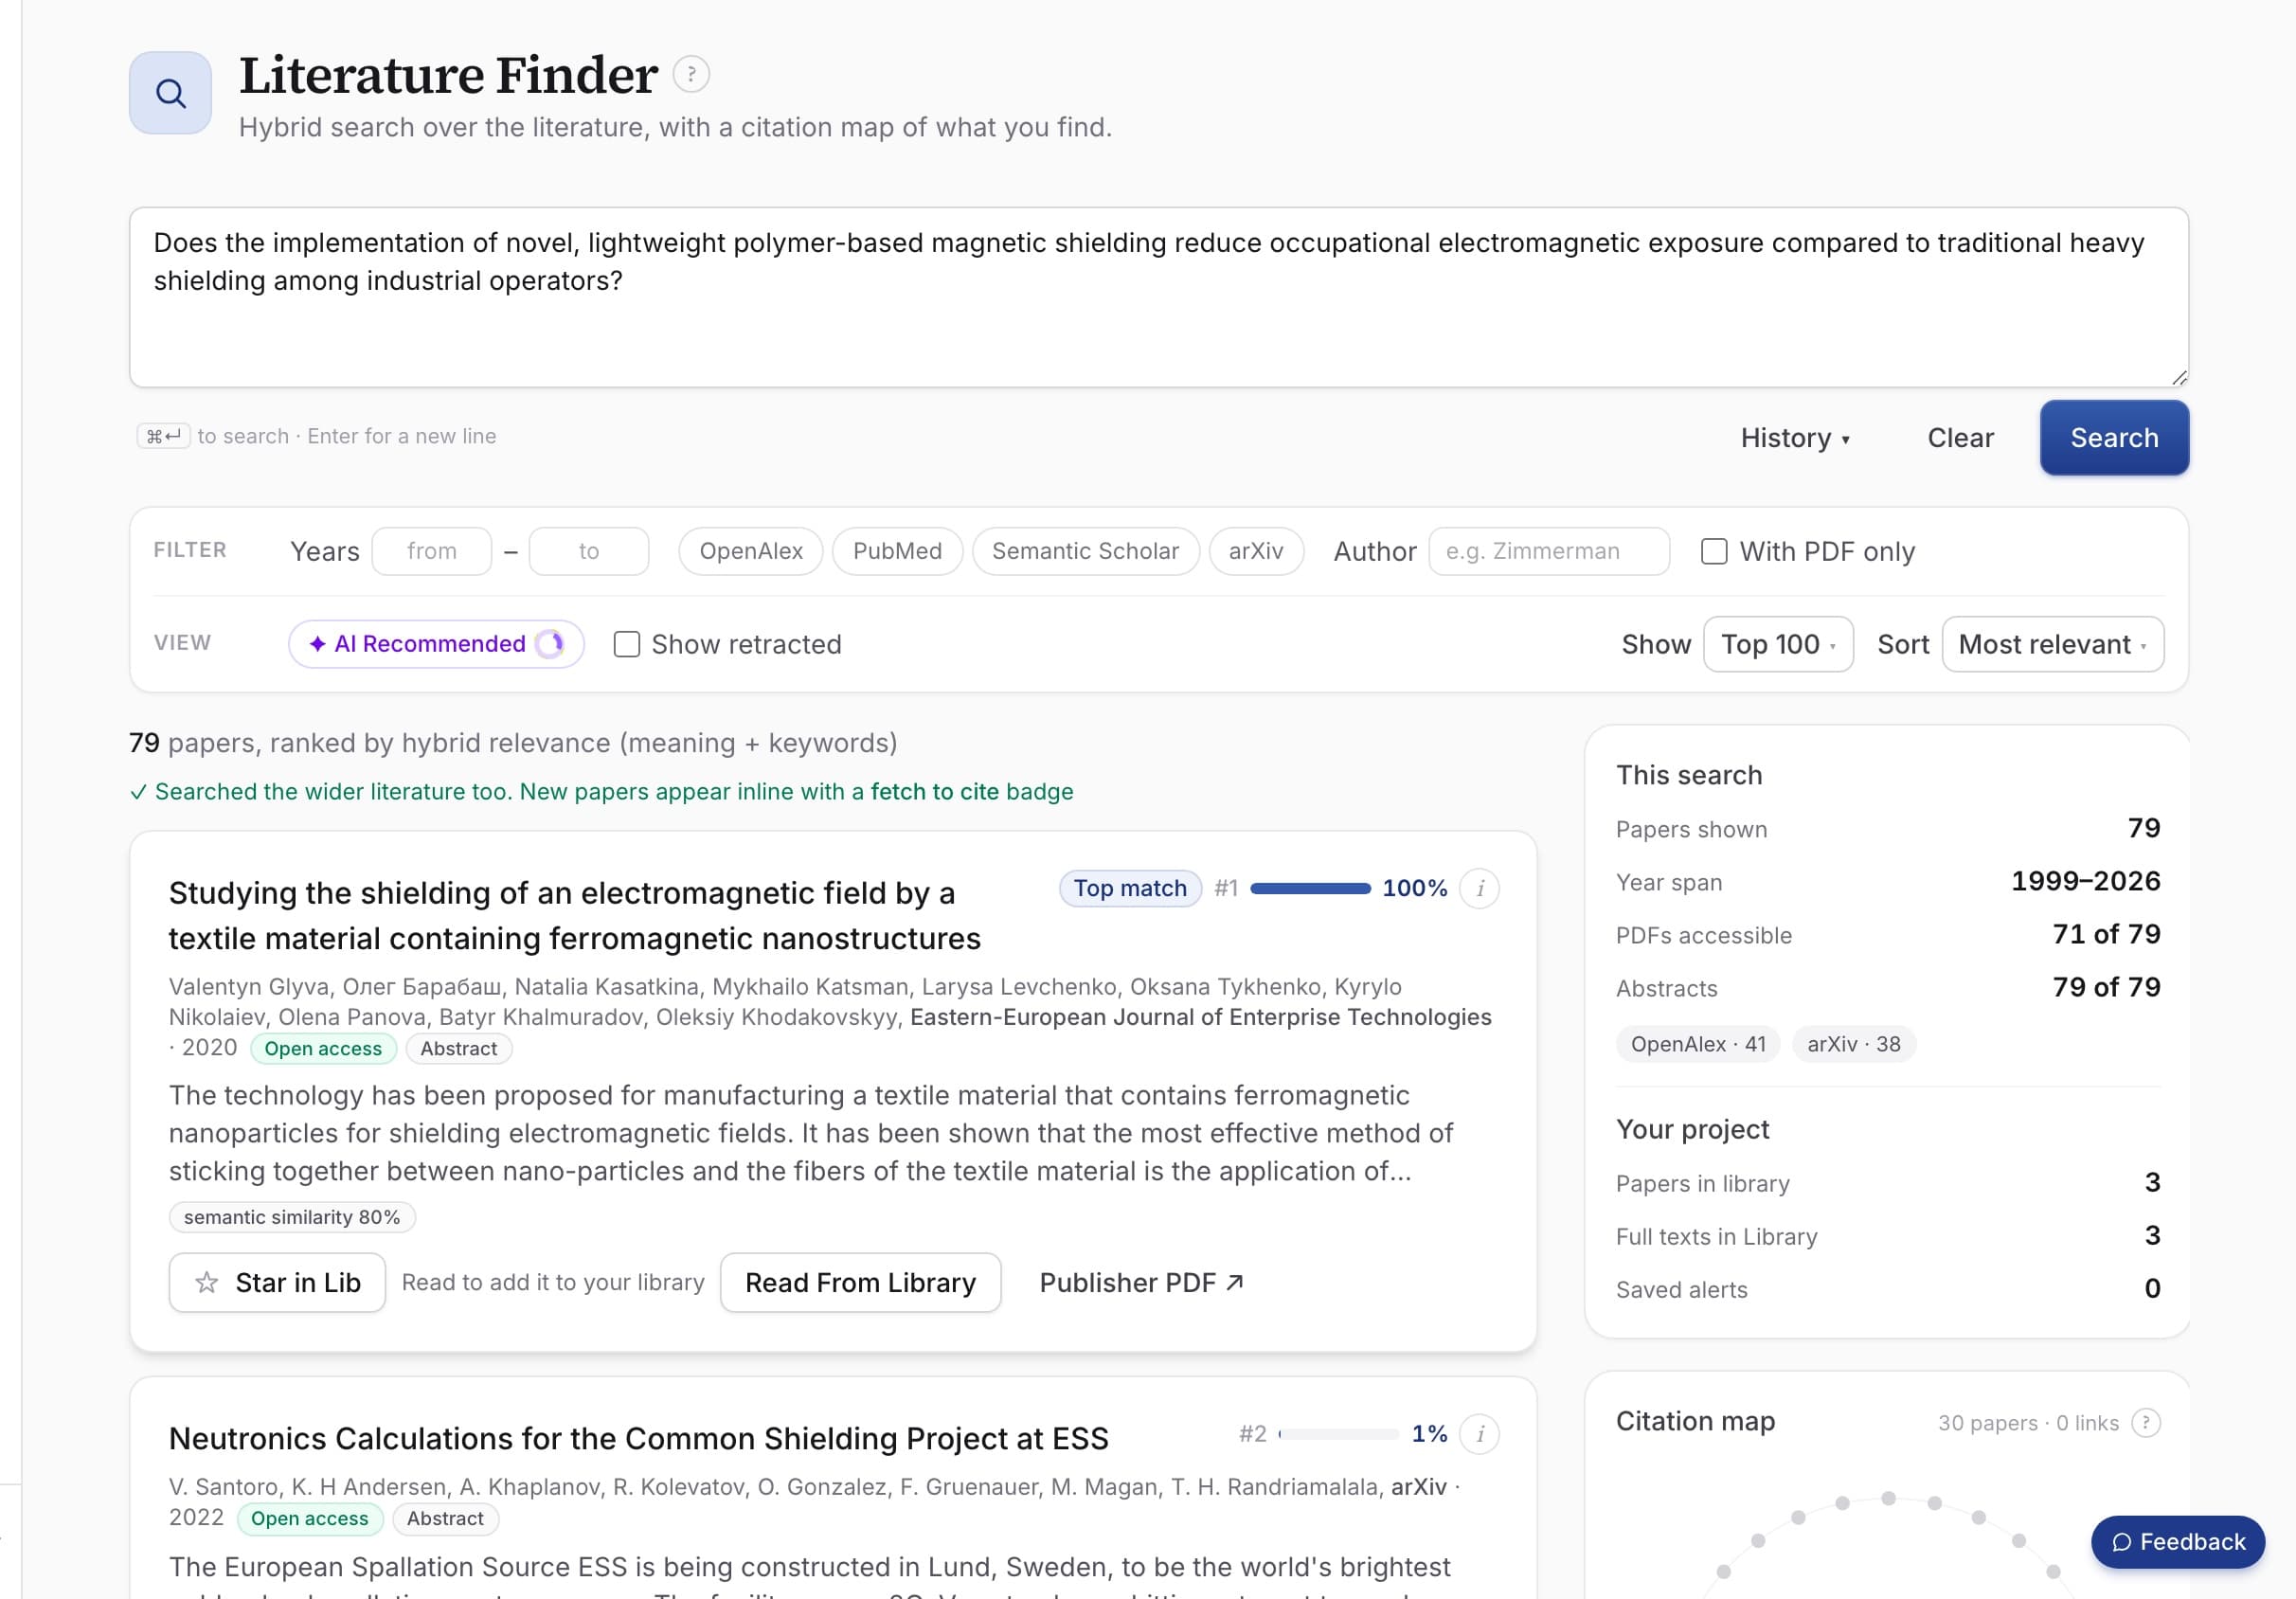This screenshot has height=1599, width=2296.
Task: Click the 1% relevance bar of paper #2
Action: (1338, 1434)
